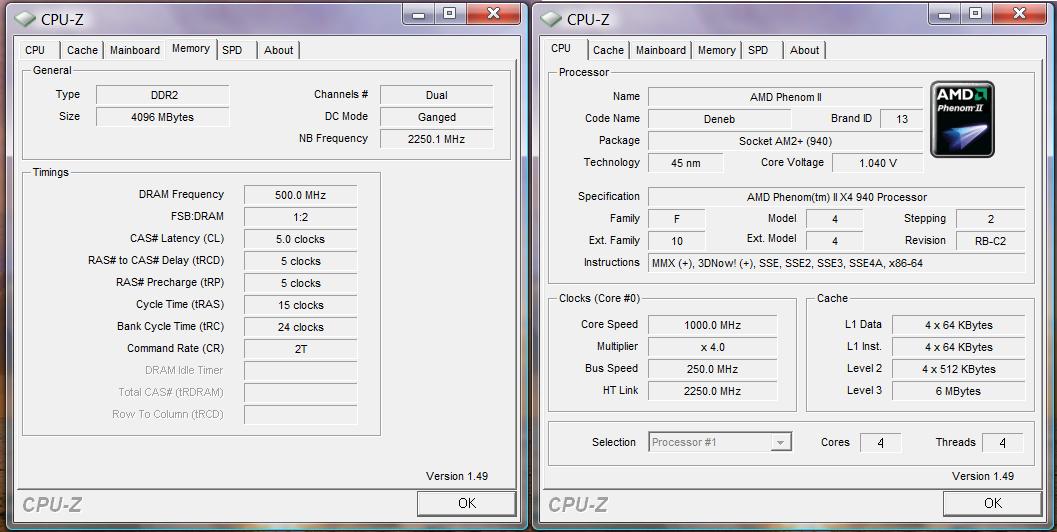Click the Level 2 4 x 512 KBytes value
This screenshot has height=532, width=1057.
tap(959, 369)
